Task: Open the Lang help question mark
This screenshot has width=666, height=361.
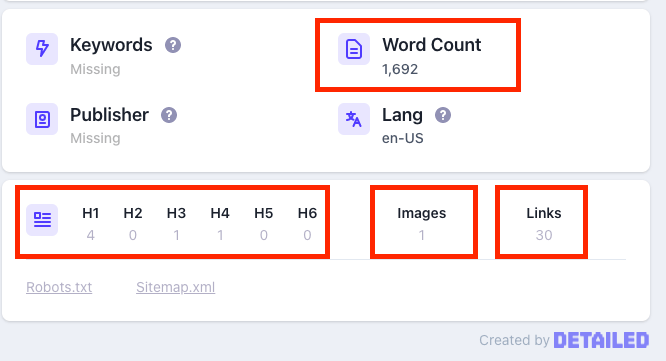Action: click(443, 115)
